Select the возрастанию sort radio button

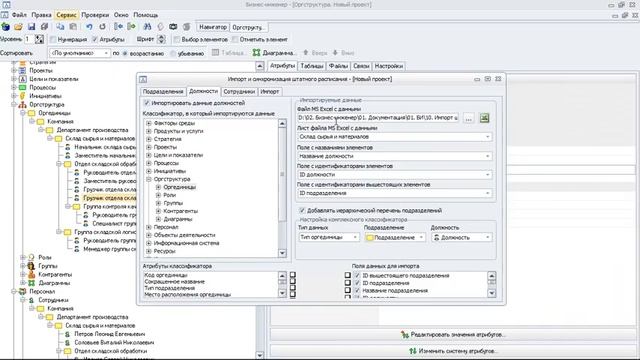[x=125, y=53]
